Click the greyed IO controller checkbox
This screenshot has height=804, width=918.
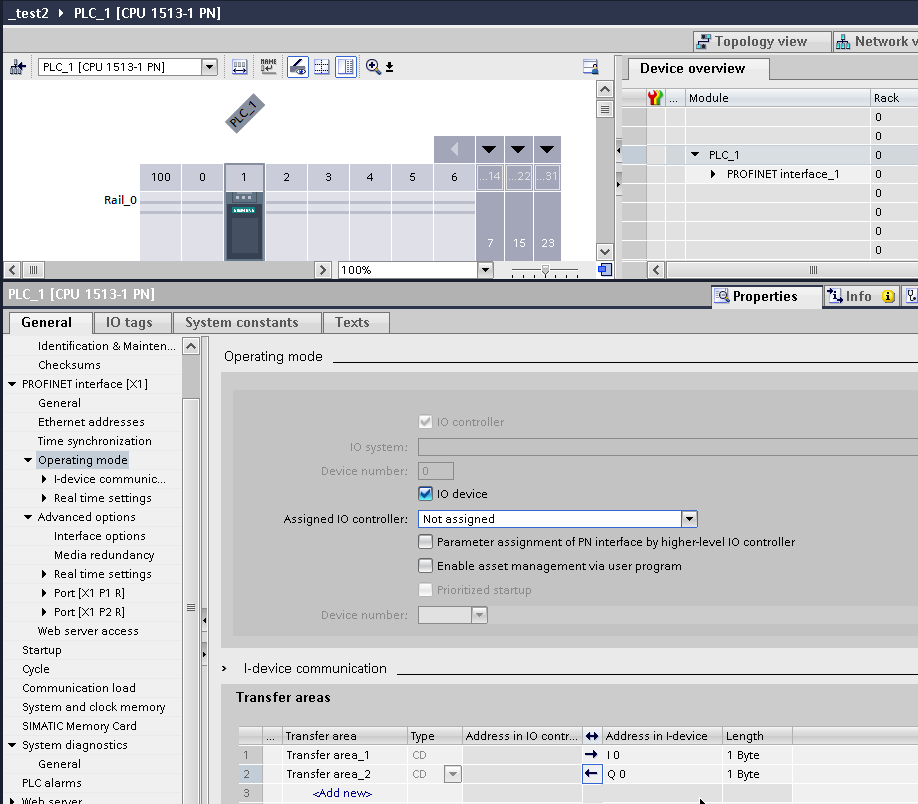coord(426,422)
